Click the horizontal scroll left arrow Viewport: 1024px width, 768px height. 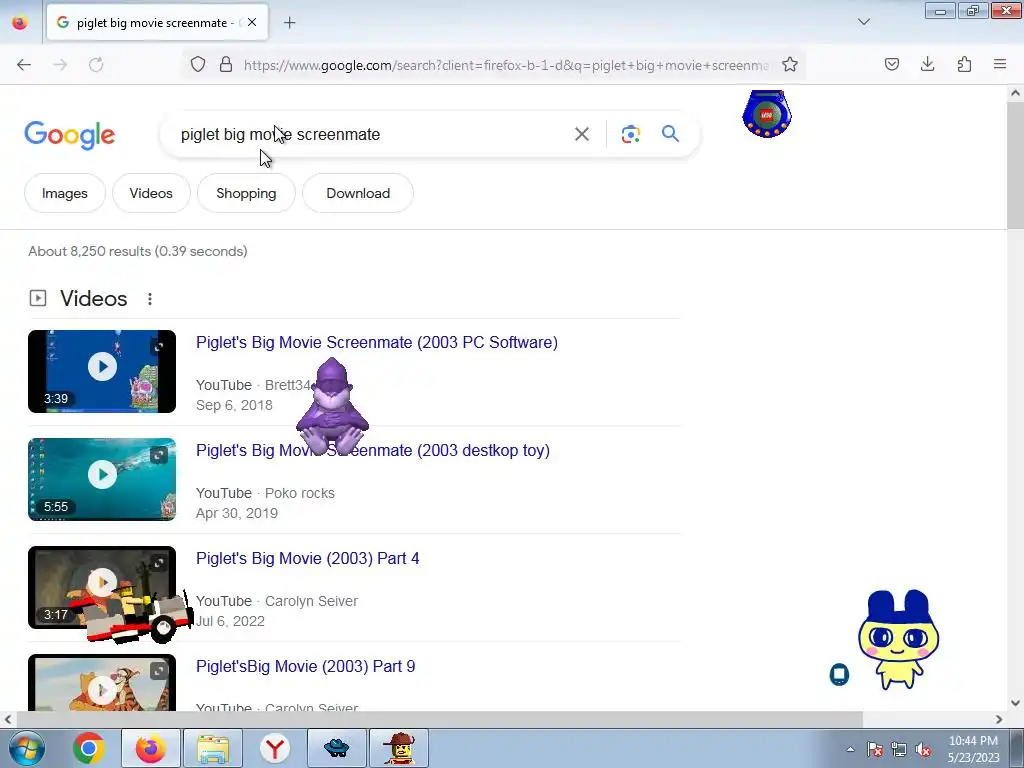7,719
